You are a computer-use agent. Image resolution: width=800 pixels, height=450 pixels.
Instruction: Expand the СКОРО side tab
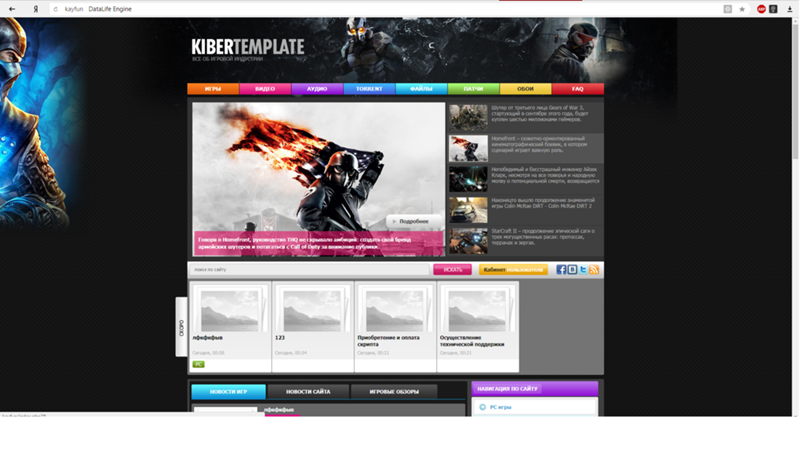[x=181, y=327]
